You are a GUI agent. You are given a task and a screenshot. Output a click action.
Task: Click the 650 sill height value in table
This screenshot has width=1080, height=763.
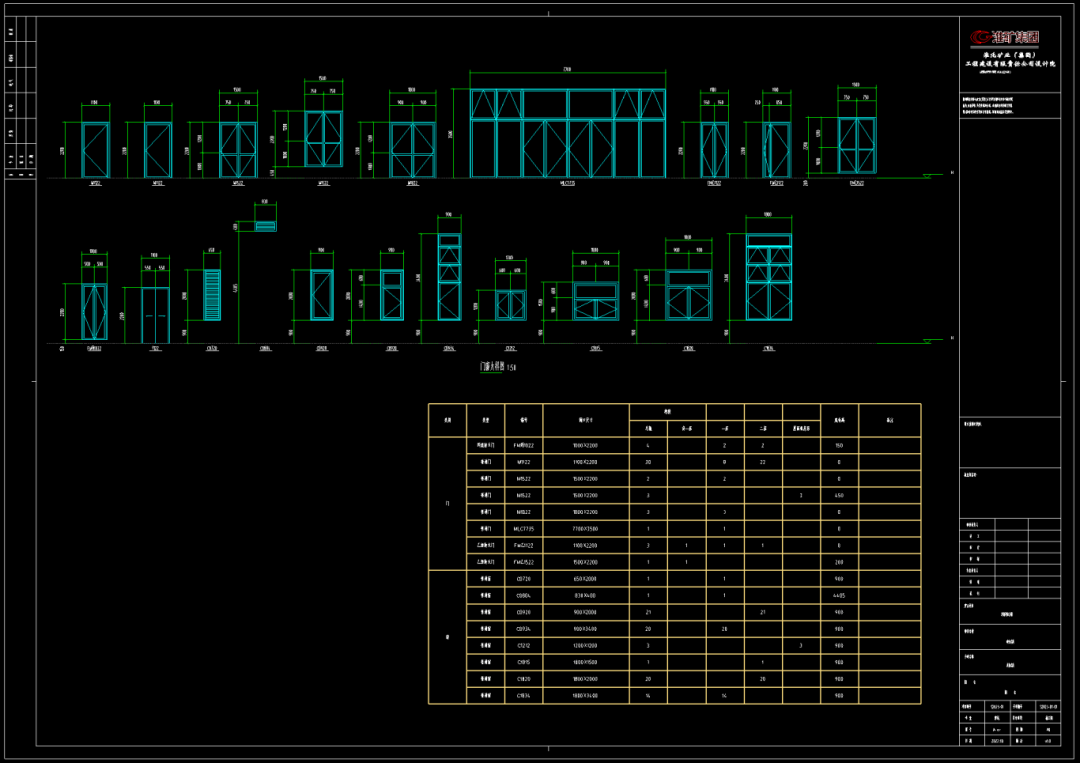pyautogui.click(x=839, y=495)
